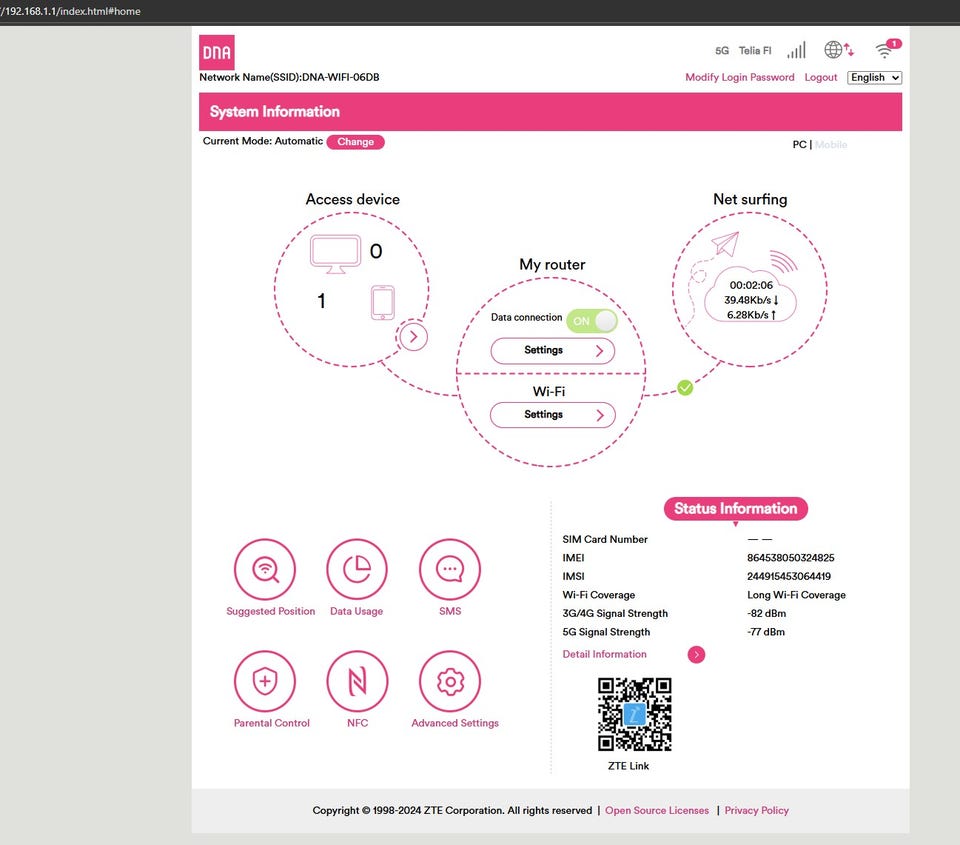Click the System Information banner title
The width and height of the screenshot is (960, 845).
(274, 111)
